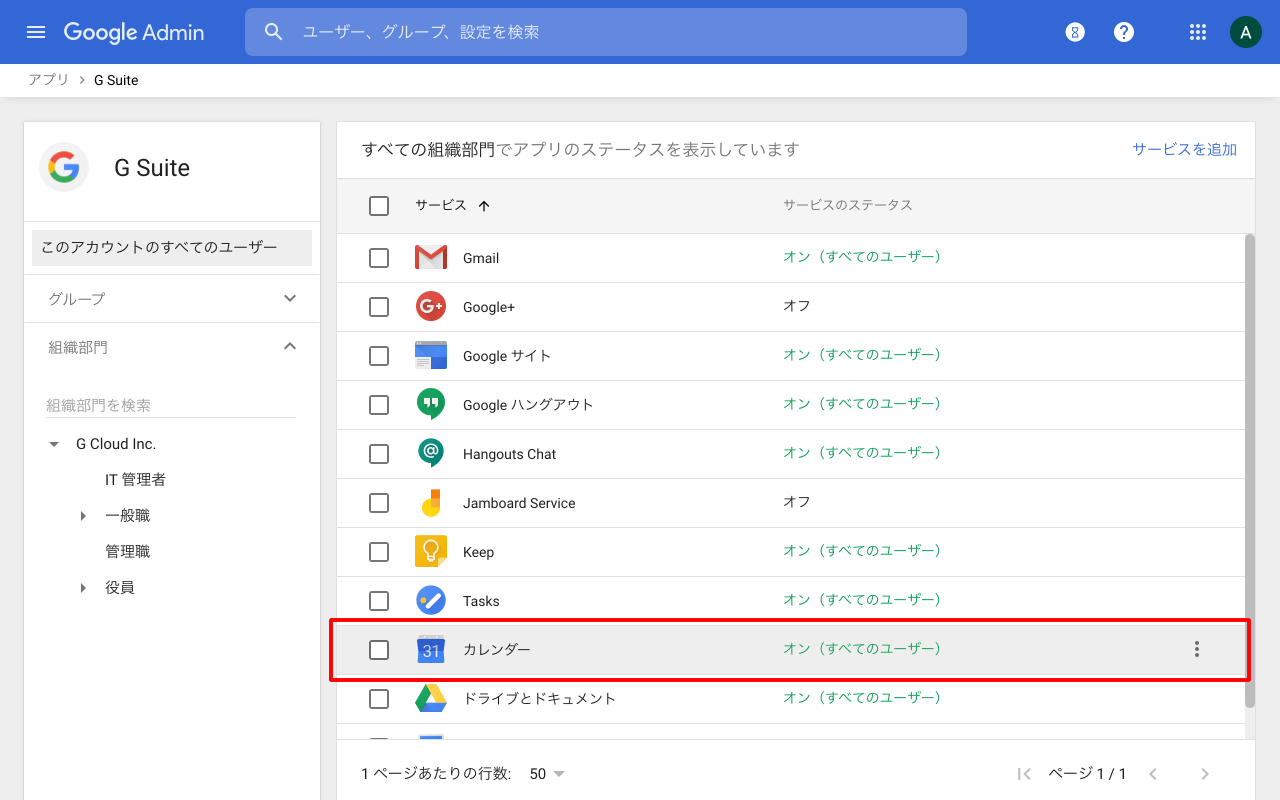Click the アプリ breadcrumb
Image resolution: width=1280 pixels, height=800 pixels.
pyautogui.click(x=48, y=80)
